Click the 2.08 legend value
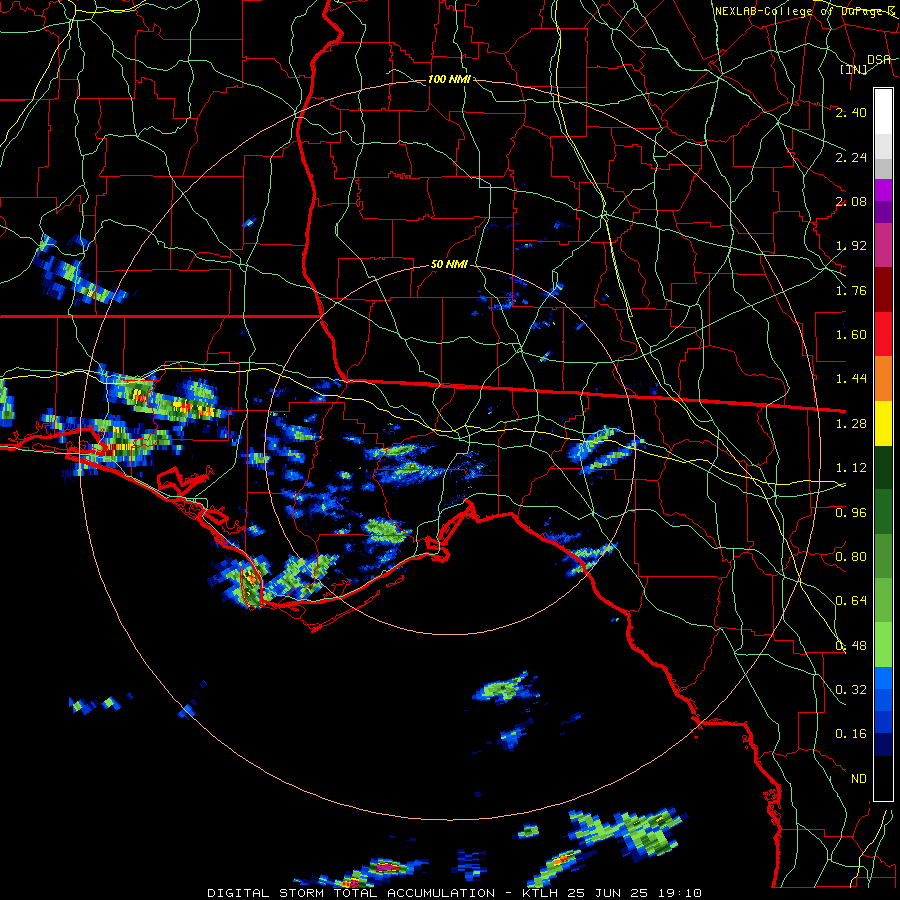The image size is (900, 900). coord(851,201)
